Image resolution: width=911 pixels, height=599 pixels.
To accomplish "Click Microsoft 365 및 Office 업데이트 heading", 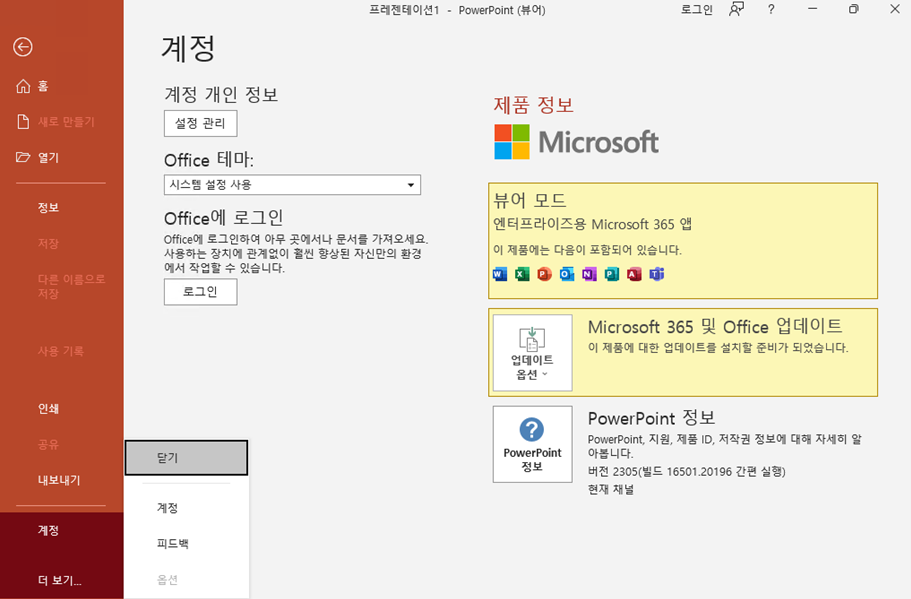I will [715, 327].
